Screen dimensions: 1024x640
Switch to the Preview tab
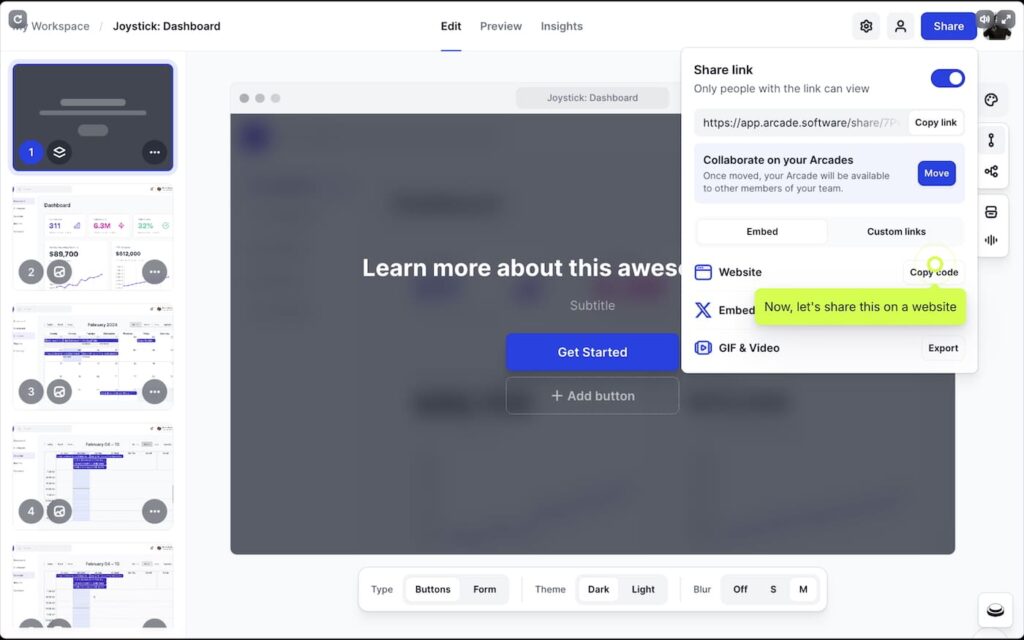[501, 26]
